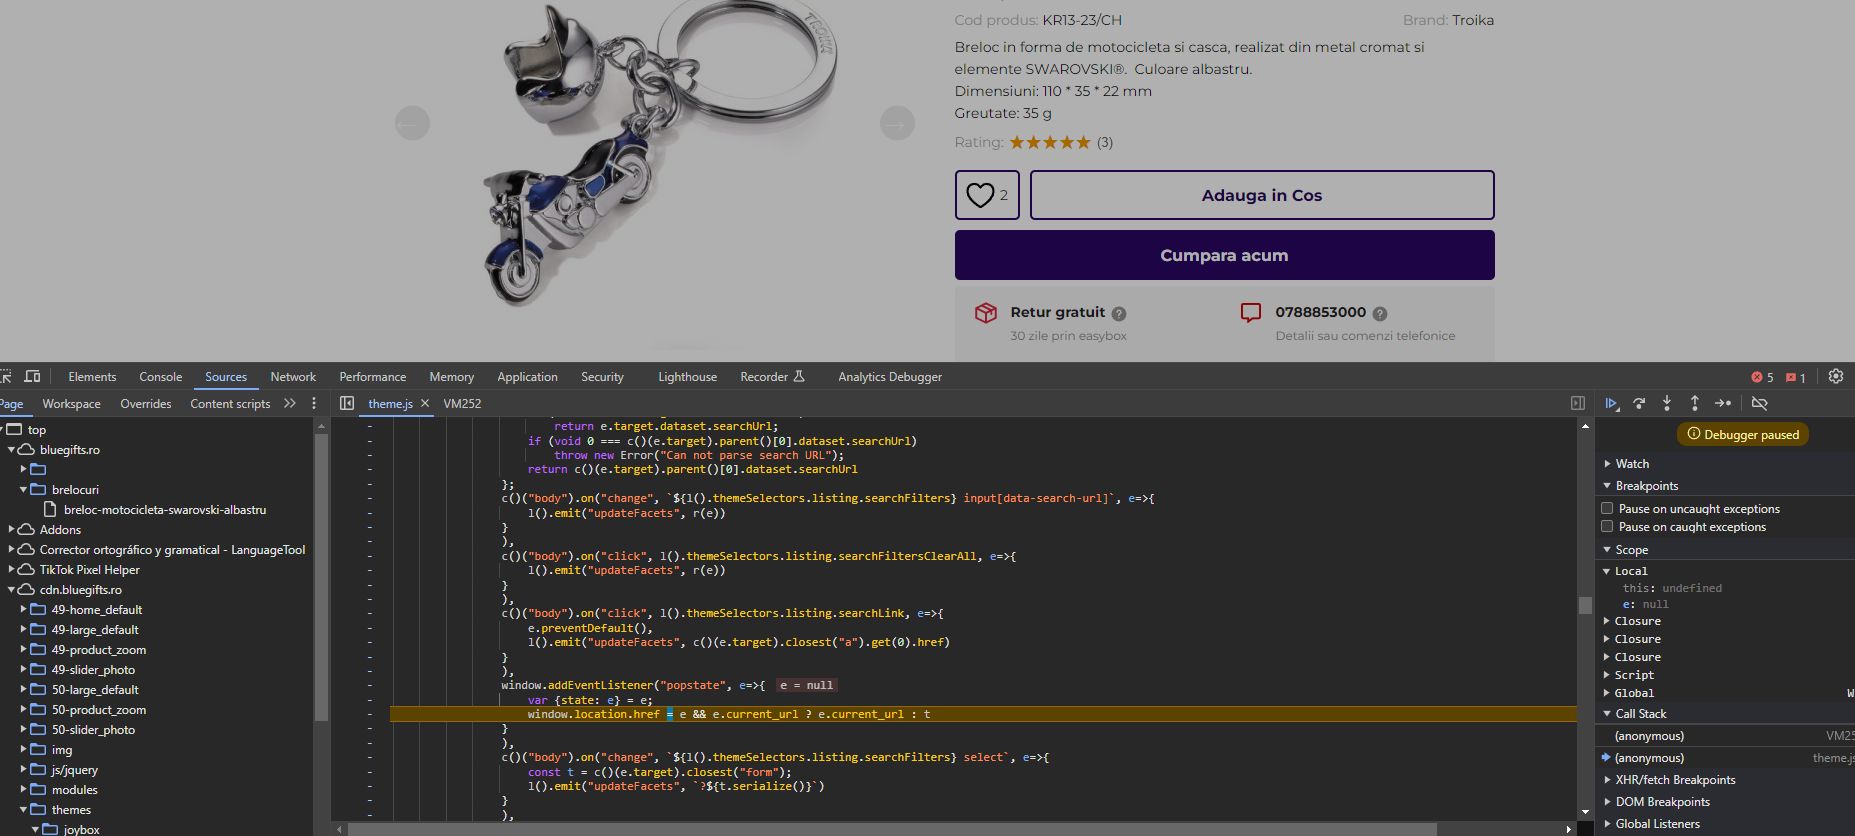Click the five-star rating stars
Image resolution: width=1855 pixels, height=836 pixels.
1049,142
